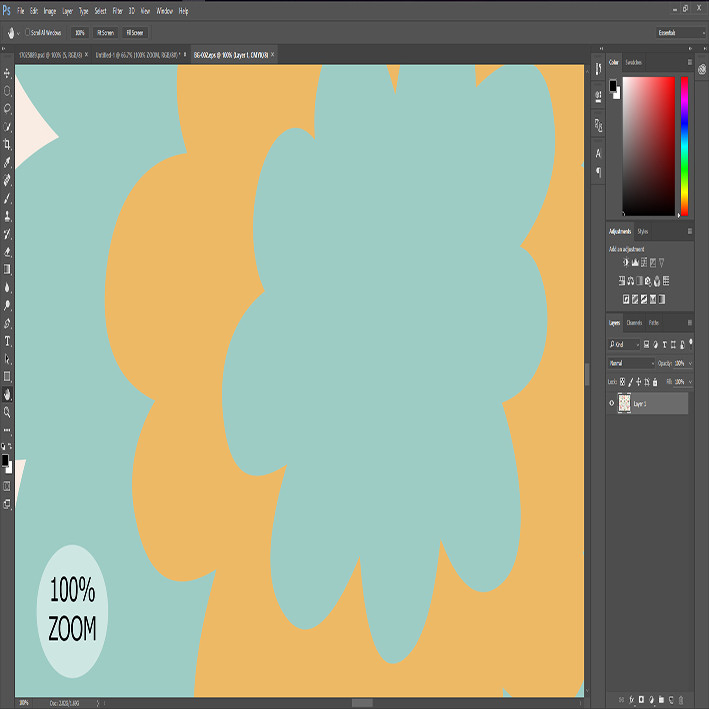The width and height of the screenshot is (709, 709).
Task: Add Curves adjustment
Action: tap(644, 262)
